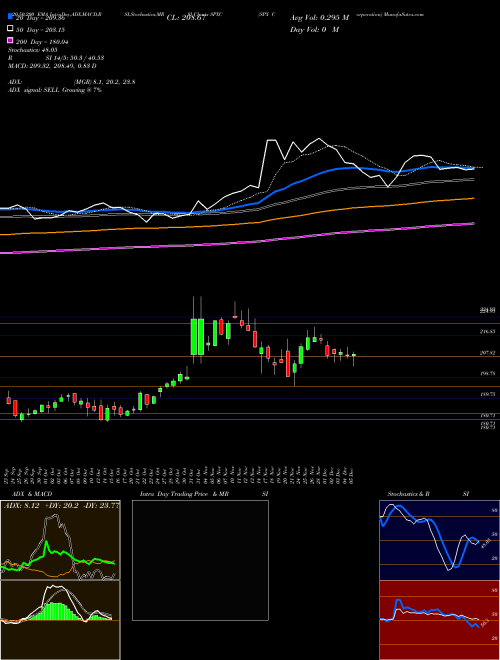Click the magenta 200 Day legend swatch
Screen dimensions: 500x660
[10, 41]
